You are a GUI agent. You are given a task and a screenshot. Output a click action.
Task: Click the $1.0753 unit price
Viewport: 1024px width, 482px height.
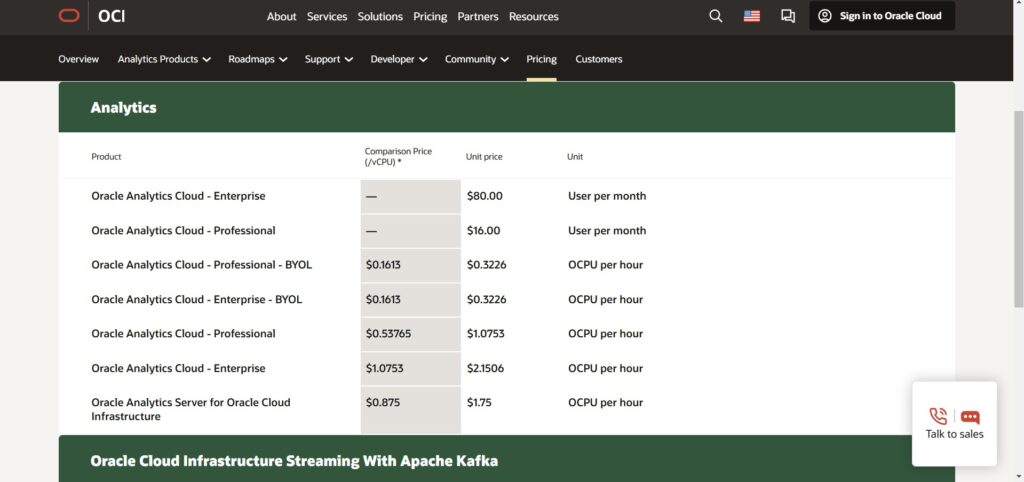tap(485, 334)
